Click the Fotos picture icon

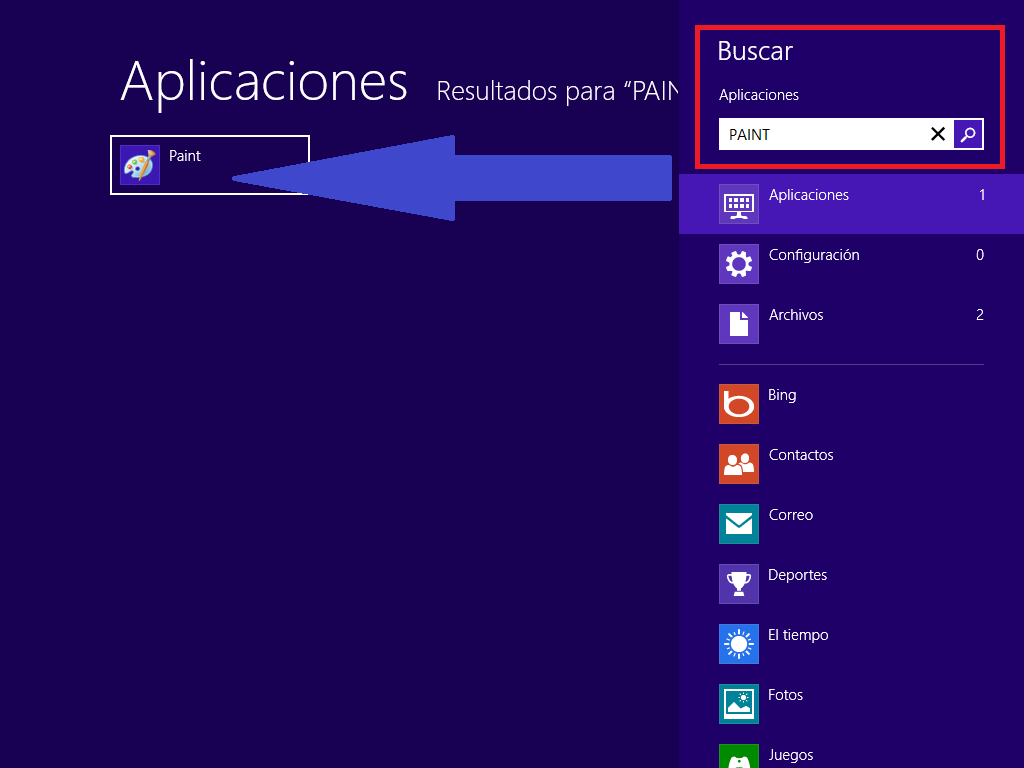coord(739,704)
